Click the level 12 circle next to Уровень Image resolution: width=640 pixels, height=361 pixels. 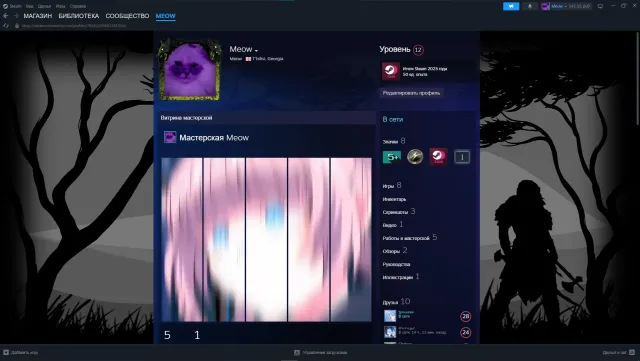pyautogui.click(x=418, y=50)
